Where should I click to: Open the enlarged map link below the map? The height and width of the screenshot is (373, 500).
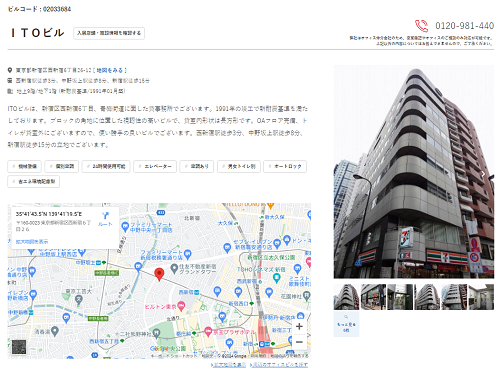(x=229, y=365)
